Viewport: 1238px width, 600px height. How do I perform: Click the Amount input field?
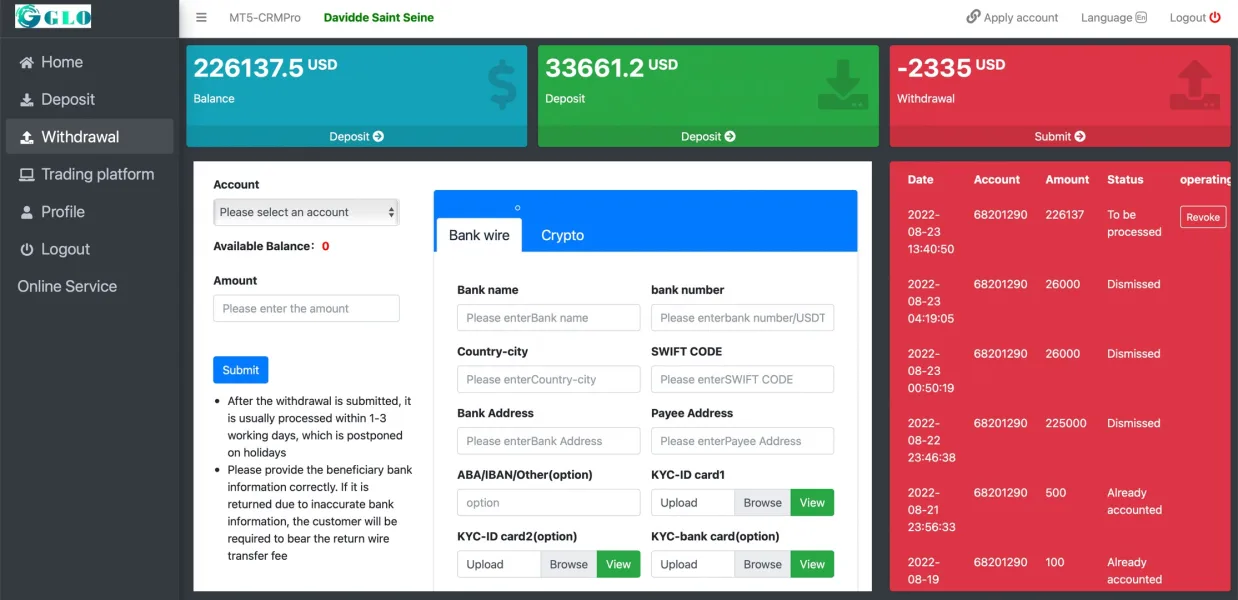[306, 308]
